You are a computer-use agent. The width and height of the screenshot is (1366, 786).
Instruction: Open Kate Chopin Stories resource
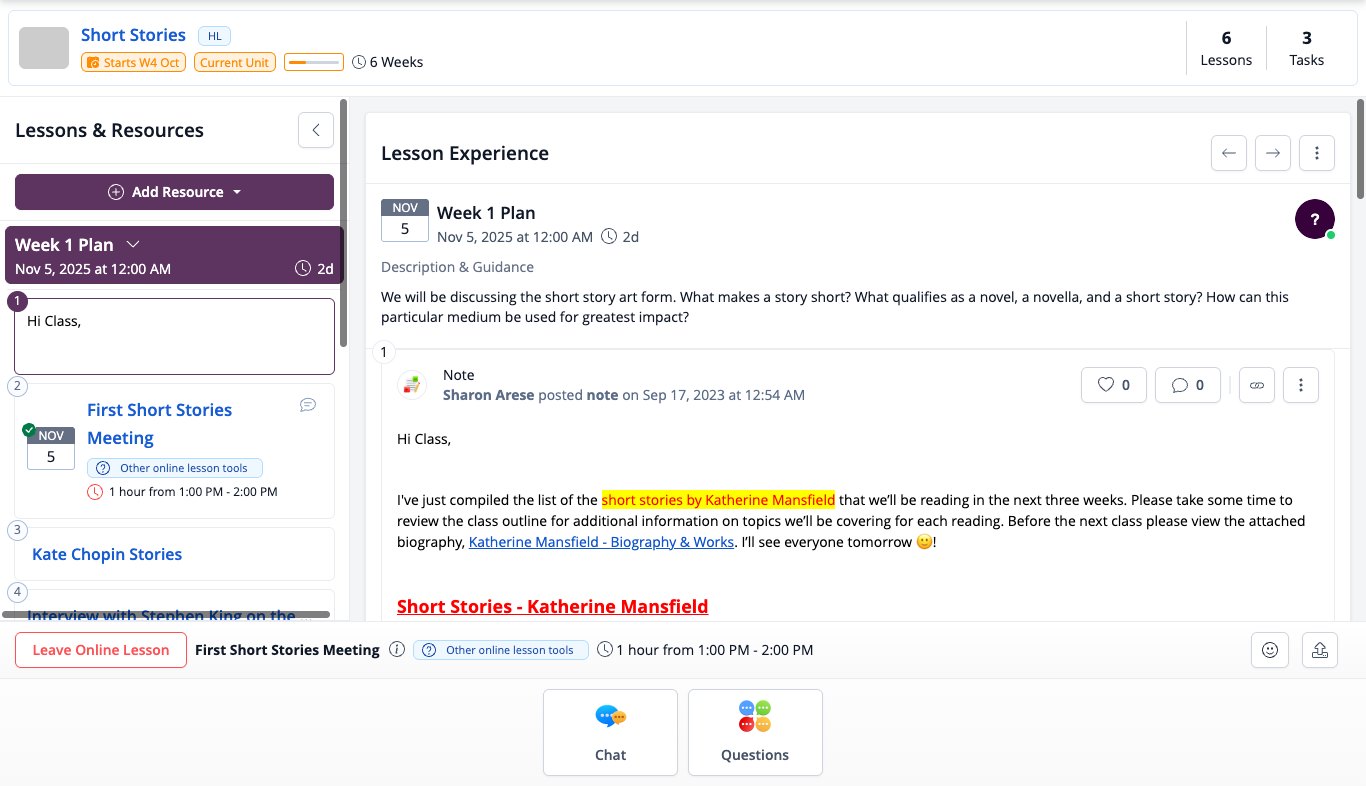point(107,554)
